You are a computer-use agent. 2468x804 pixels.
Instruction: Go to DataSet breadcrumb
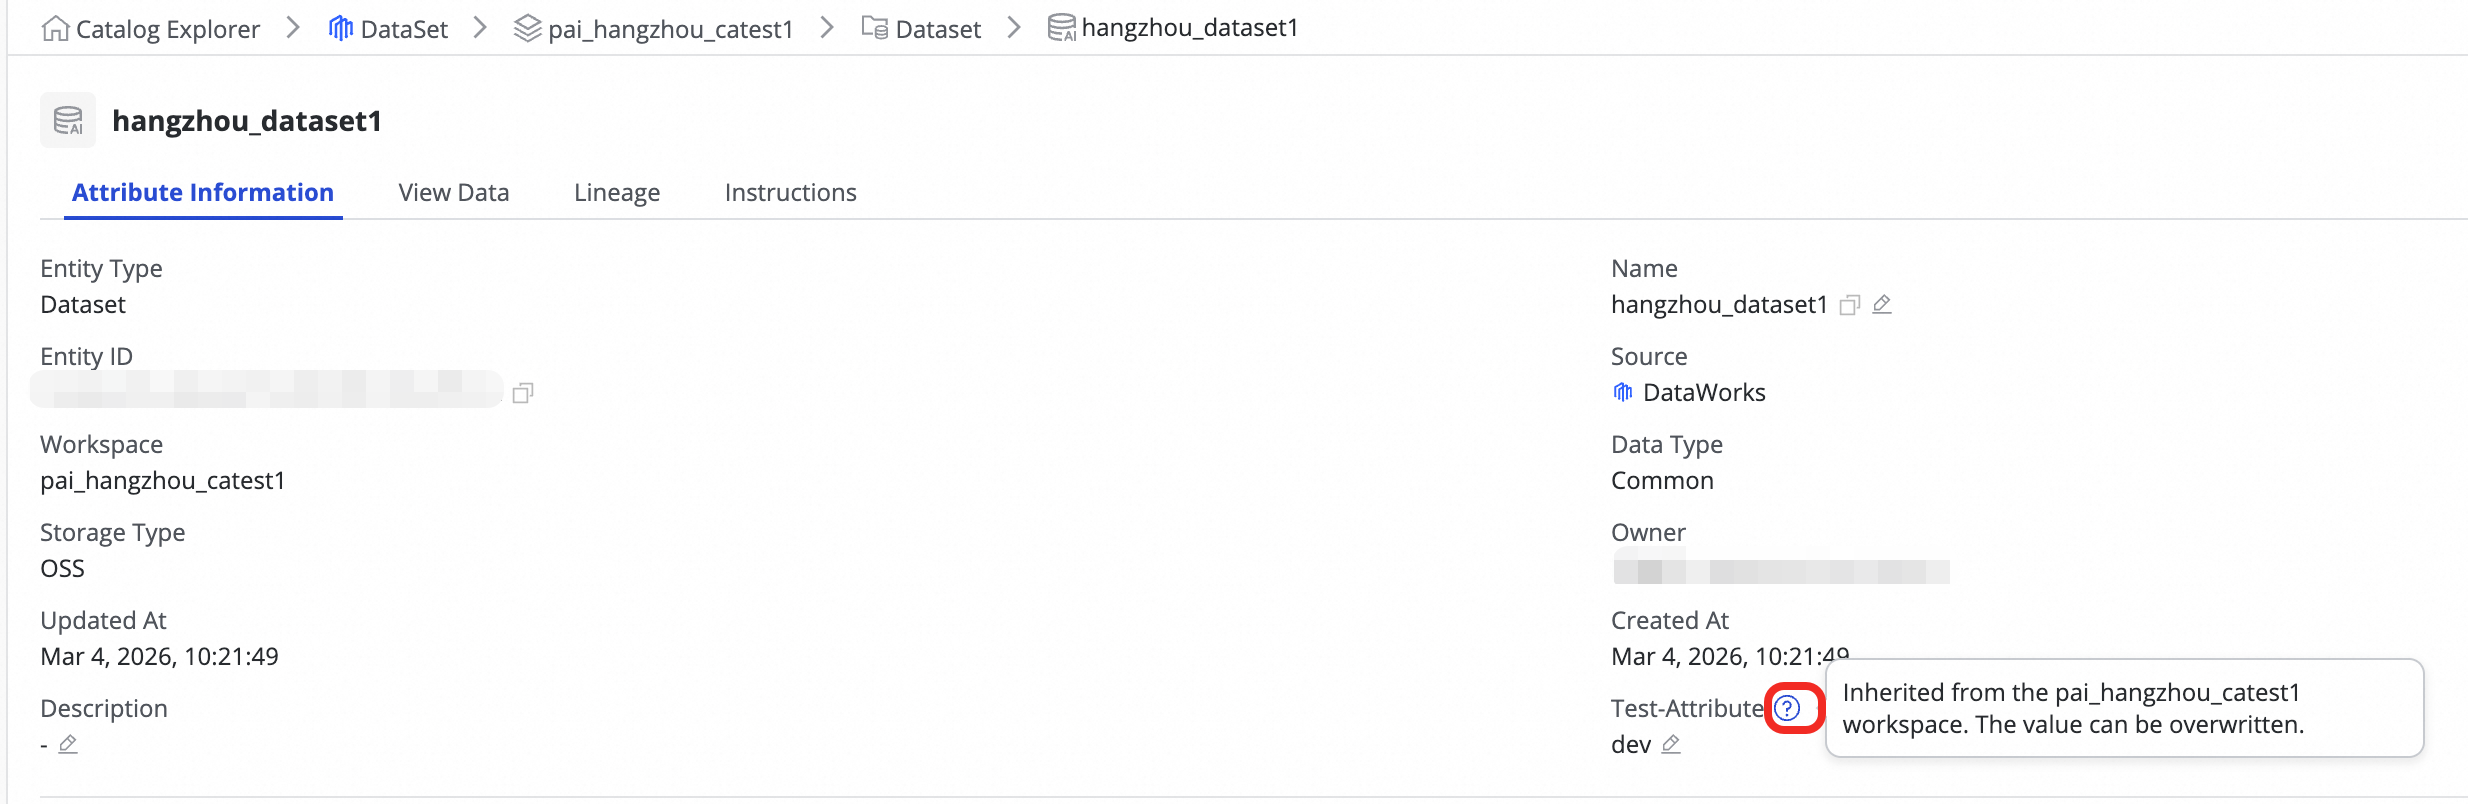click(404, 29)
